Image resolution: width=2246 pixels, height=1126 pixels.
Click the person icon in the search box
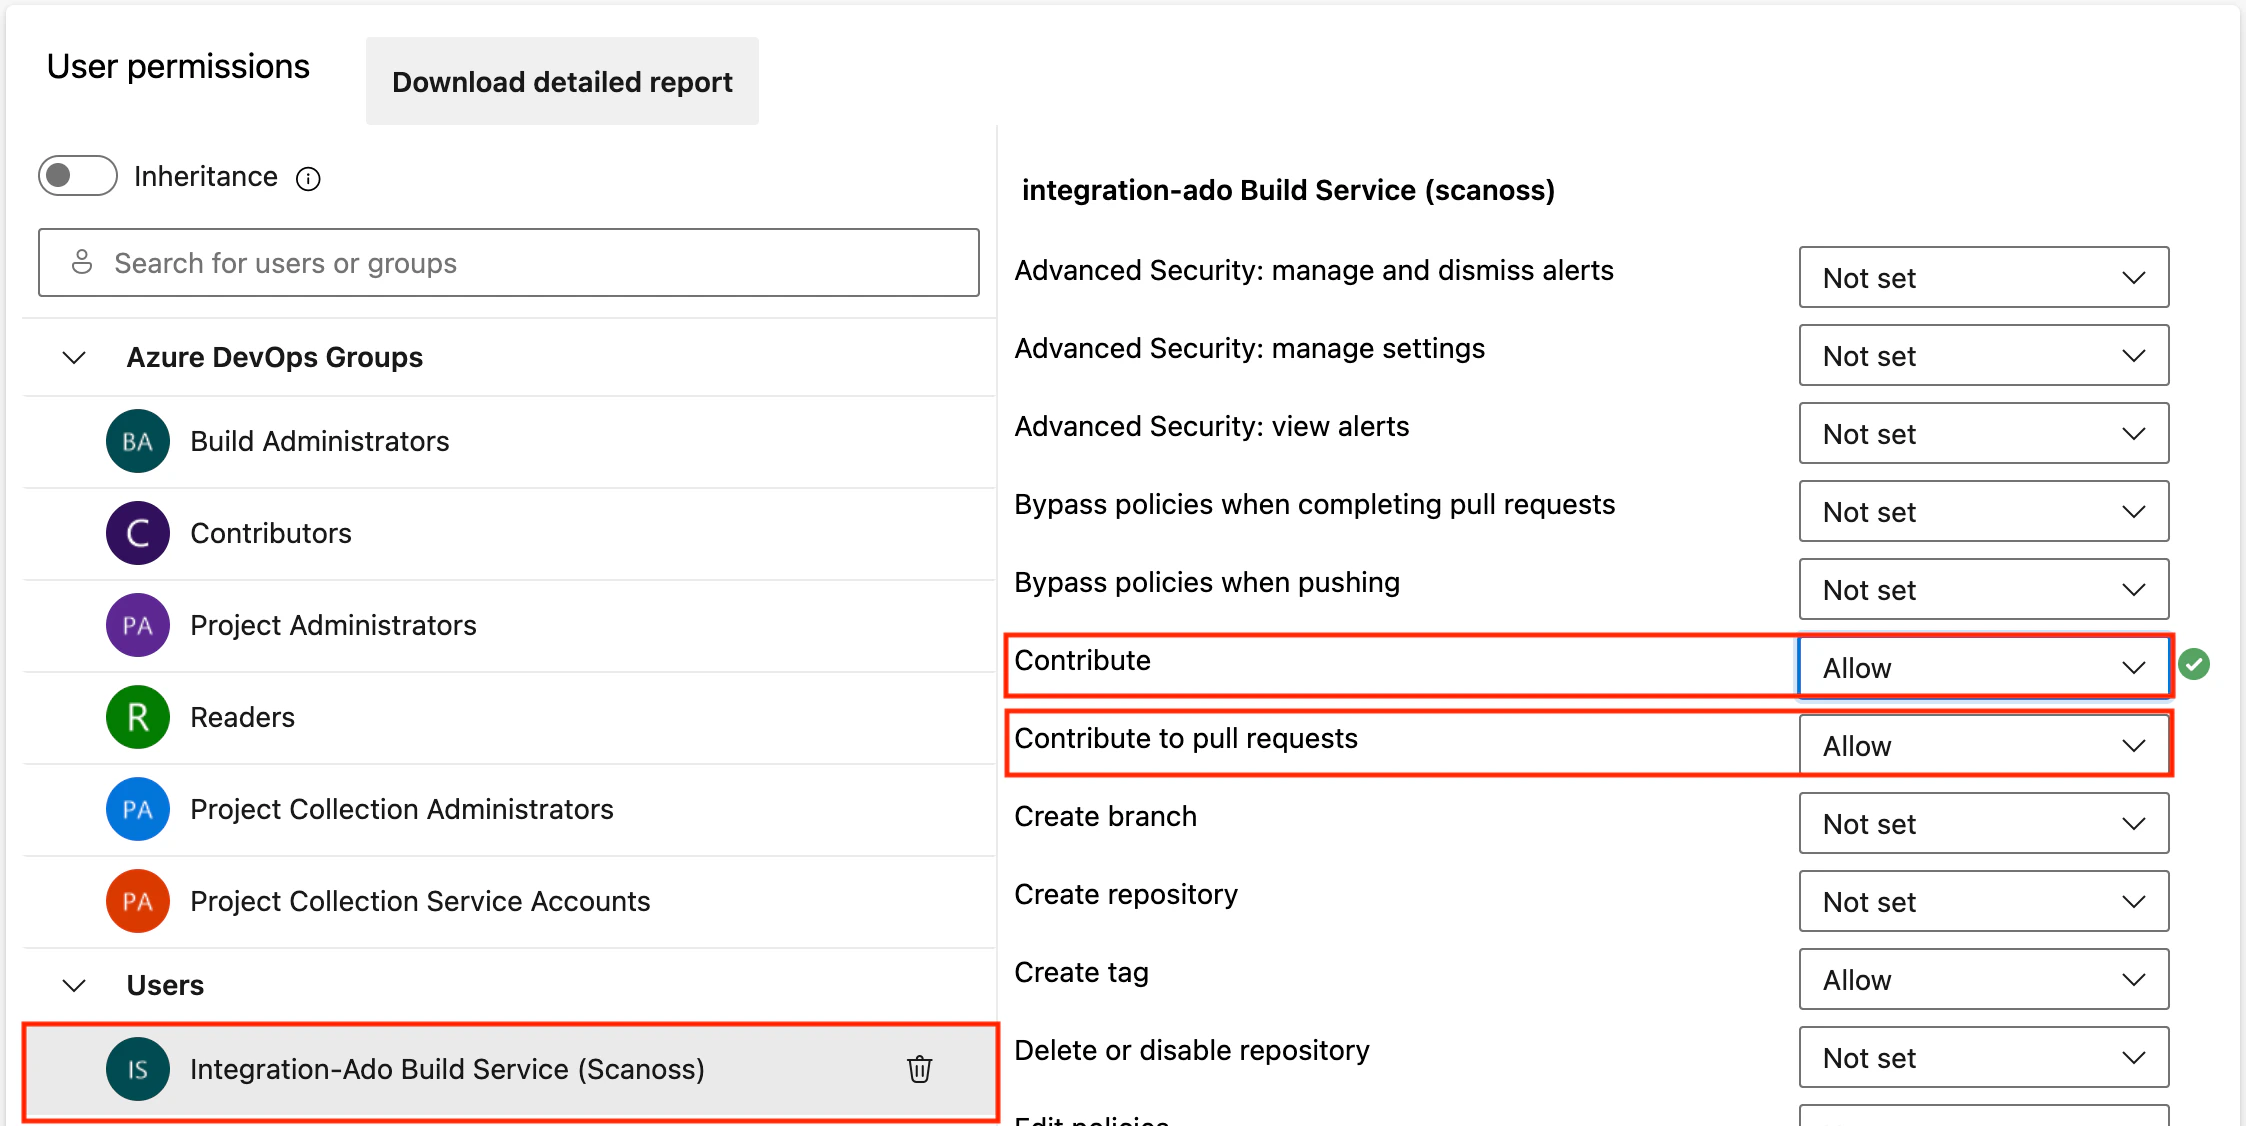coord(83,262)
